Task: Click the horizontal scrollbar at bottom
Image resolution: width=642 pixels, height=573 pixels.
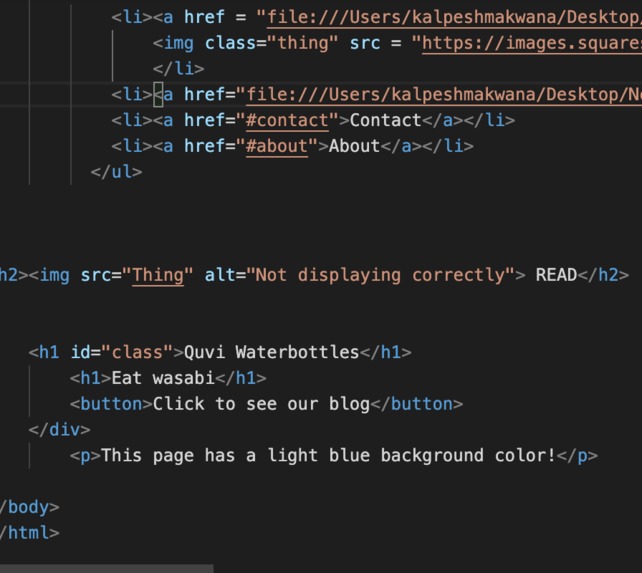Action: tap(106, 568)
